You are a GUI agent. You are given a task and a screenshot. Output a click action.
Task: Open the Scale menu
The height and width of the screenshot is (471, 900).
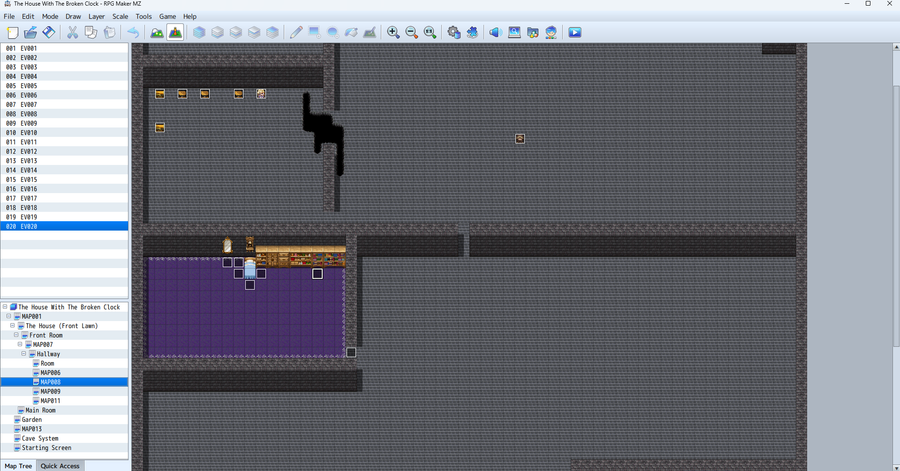coord(121,17)
